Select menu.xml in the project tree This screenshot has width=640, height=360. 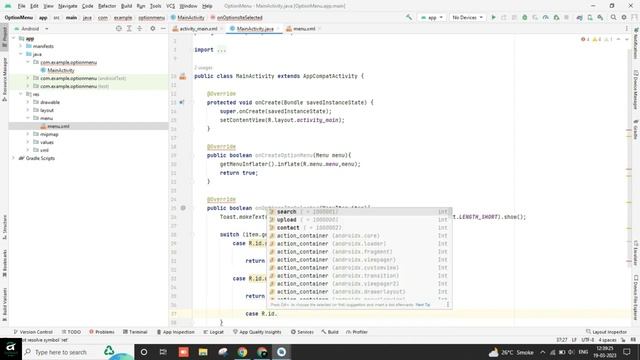[x=58, y=126]
